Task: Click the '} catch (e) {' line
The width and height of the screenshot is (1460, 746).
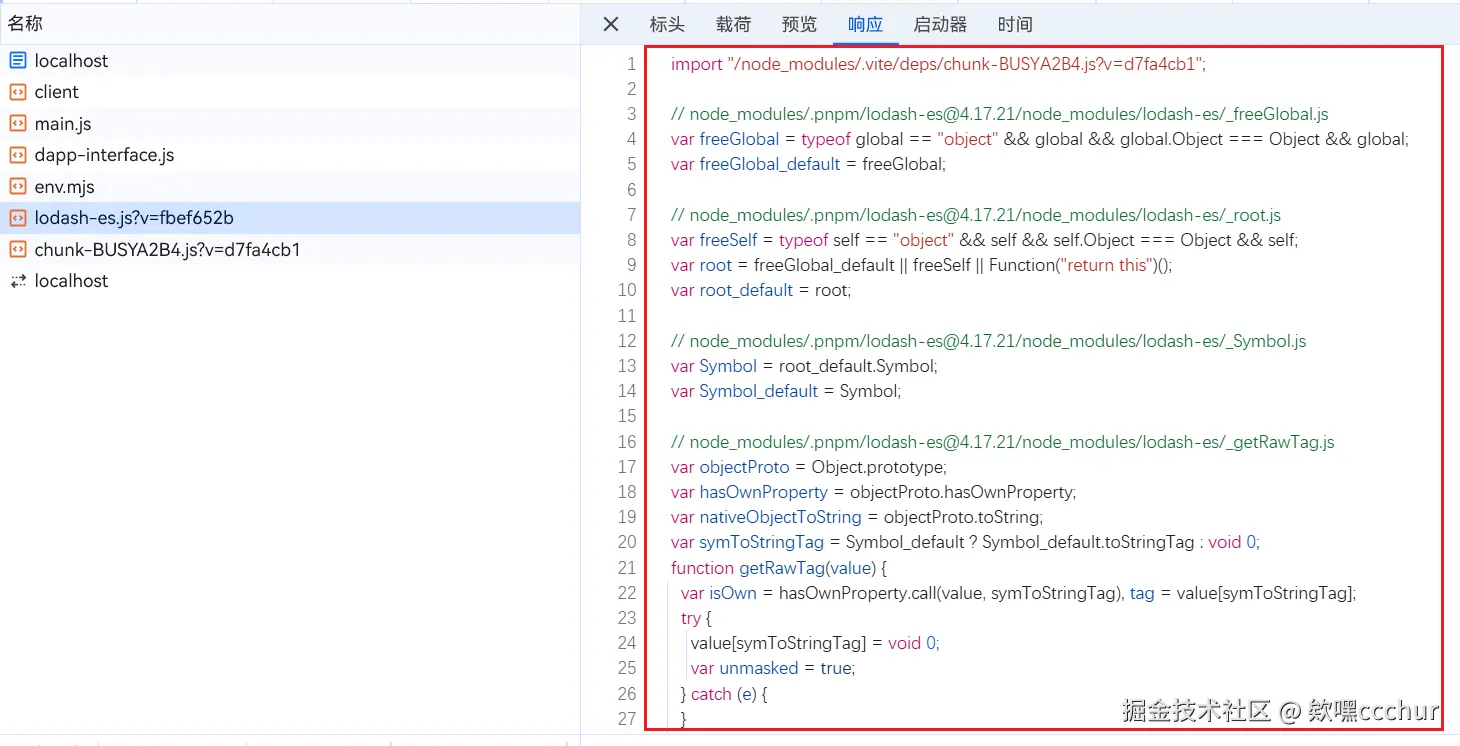Action: [724, 694]
